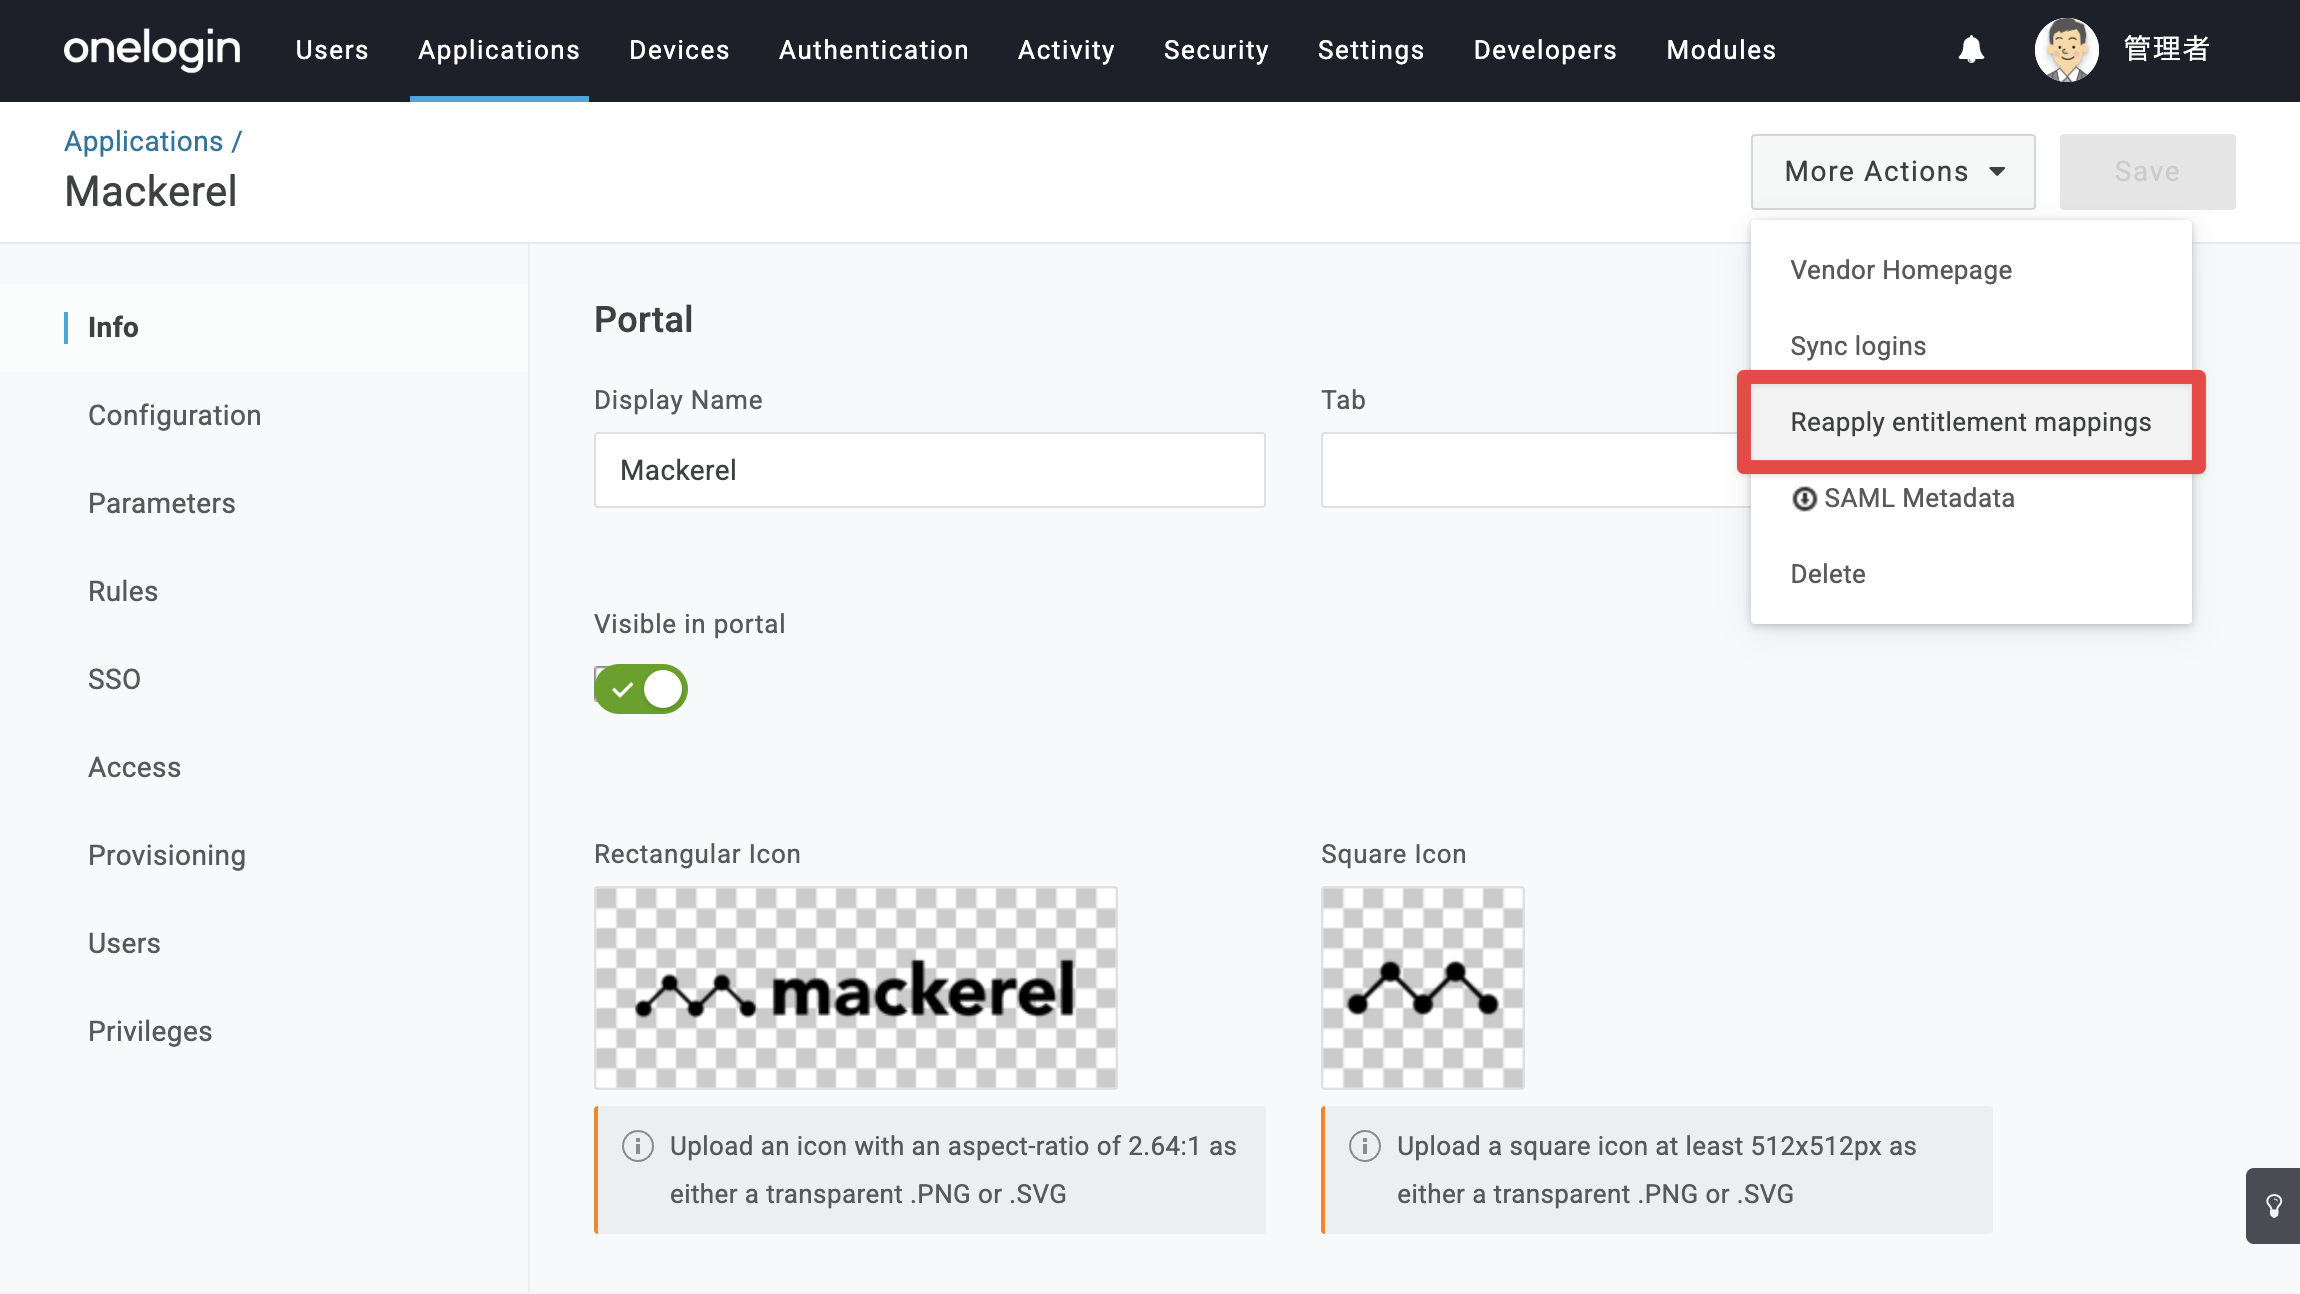This screenshot has height=1294, width=2300.
Task: Click the Mackerel square icon image
Action: 1423,988
